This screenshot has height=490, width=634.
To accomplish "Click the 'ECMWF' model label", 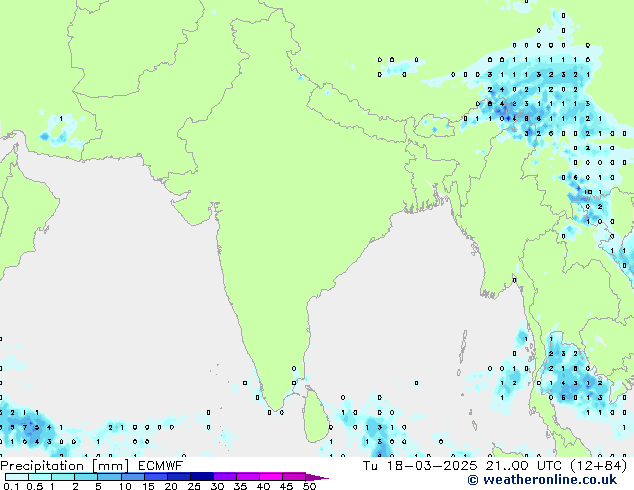I will [161, 466].
